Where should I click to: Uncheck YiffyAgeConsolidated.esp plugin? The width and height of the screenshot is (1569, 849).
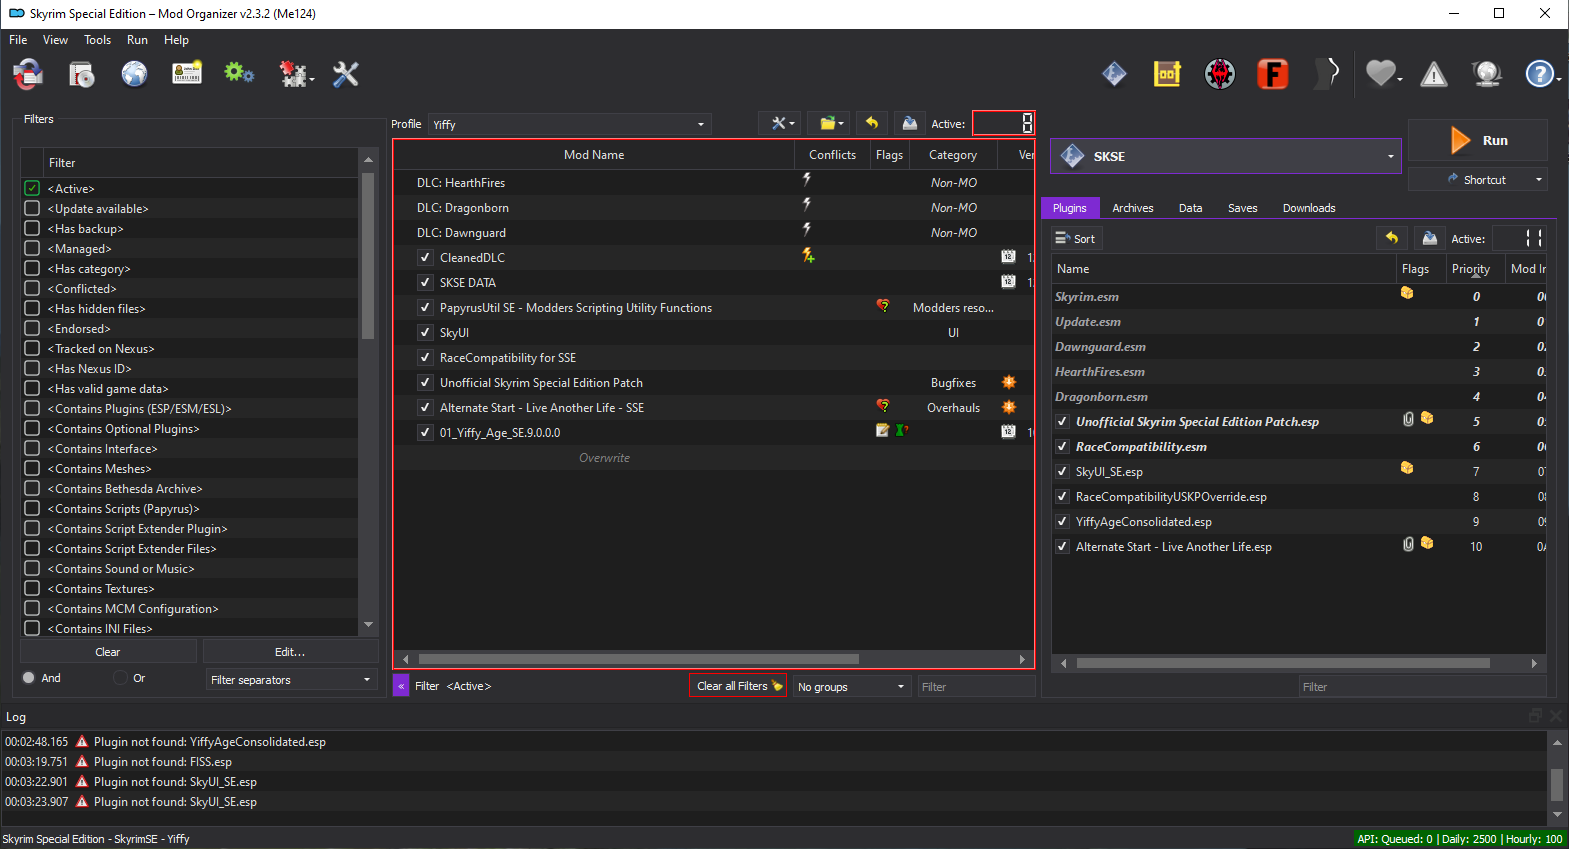[1062, 521]
